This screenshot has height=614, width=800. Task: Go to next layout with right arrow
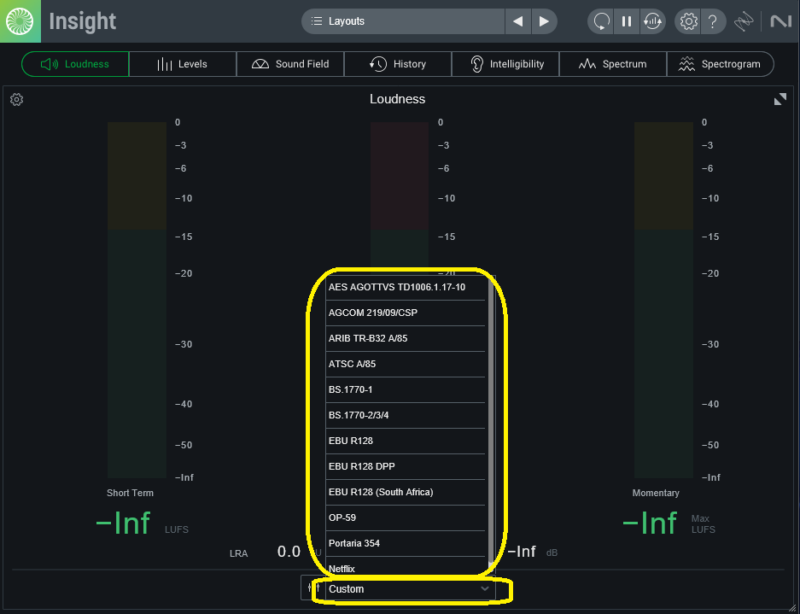pos(543,21)
